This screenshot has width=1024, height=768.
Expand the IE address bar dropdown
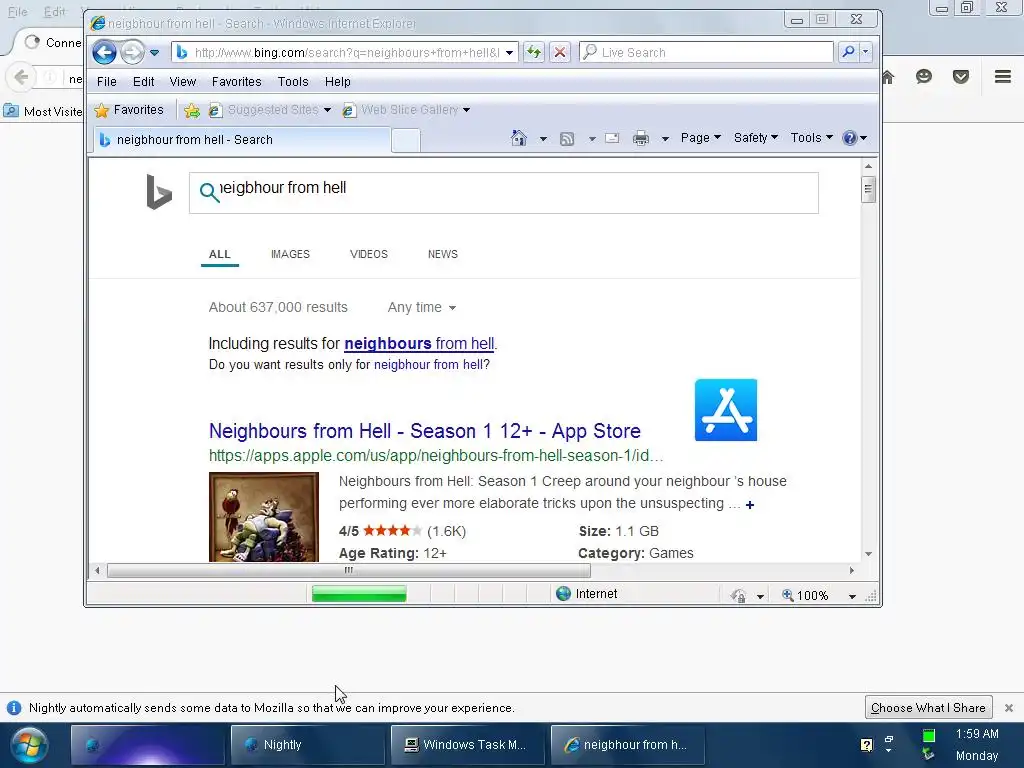coord(509,53)
